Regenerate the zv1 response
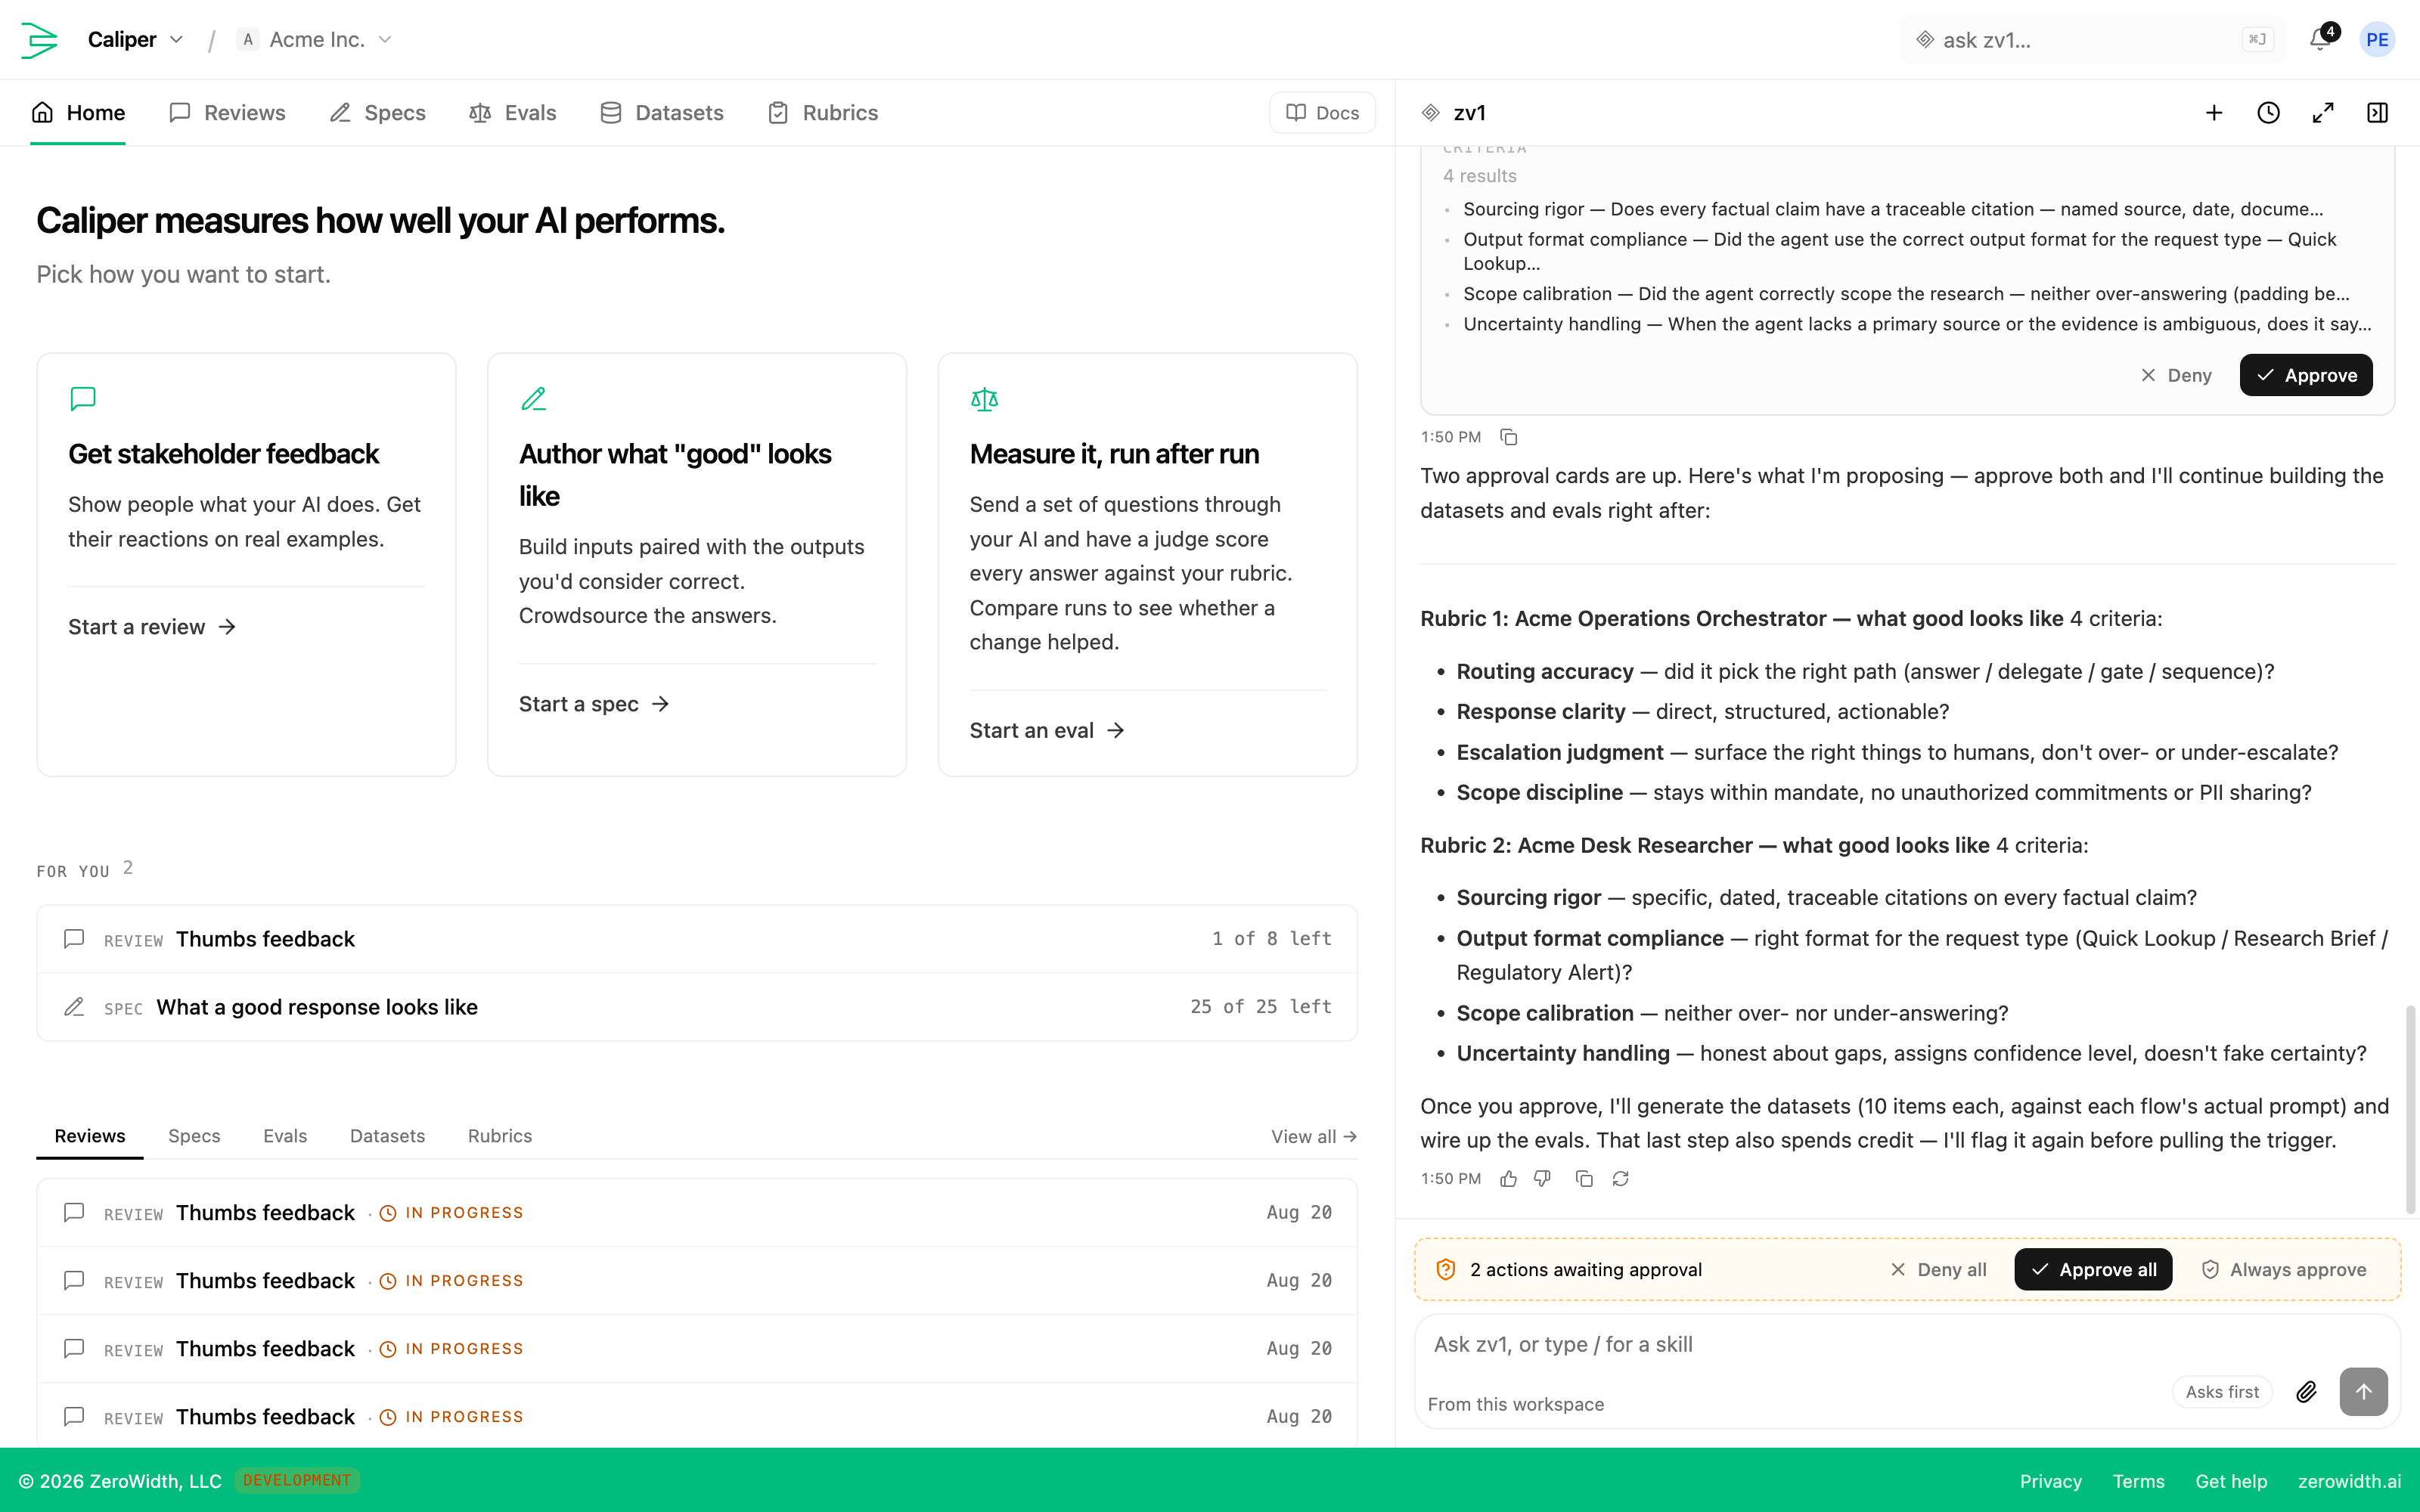This screenshot has width=2420, height=1512. click(x=1621, y=1179)
